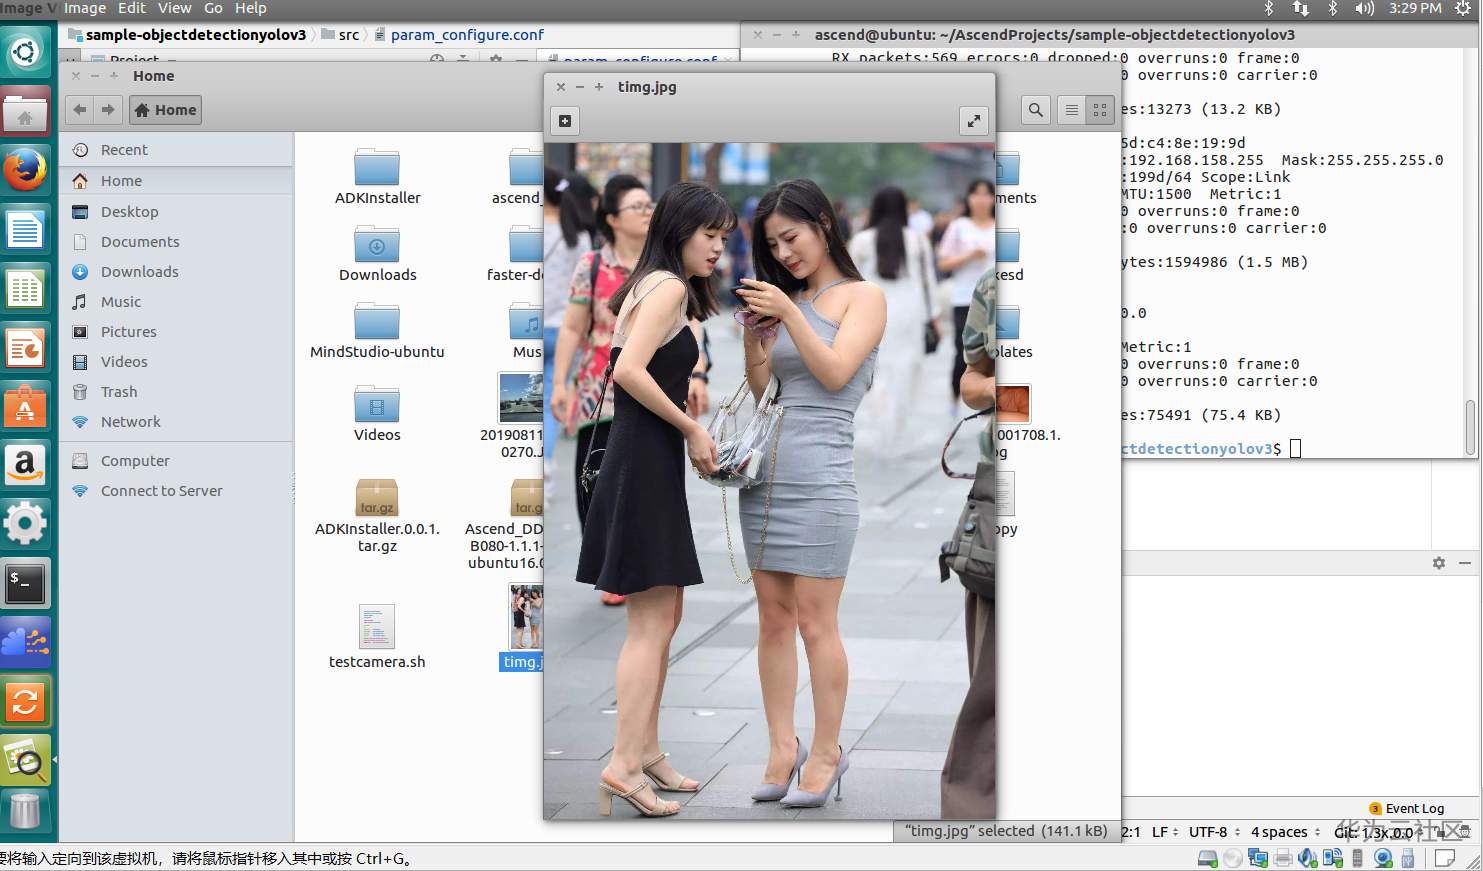This screenshot has height=871, width=1483.
Task: Open Firefox from the launcher
Action: click(25, 171)
